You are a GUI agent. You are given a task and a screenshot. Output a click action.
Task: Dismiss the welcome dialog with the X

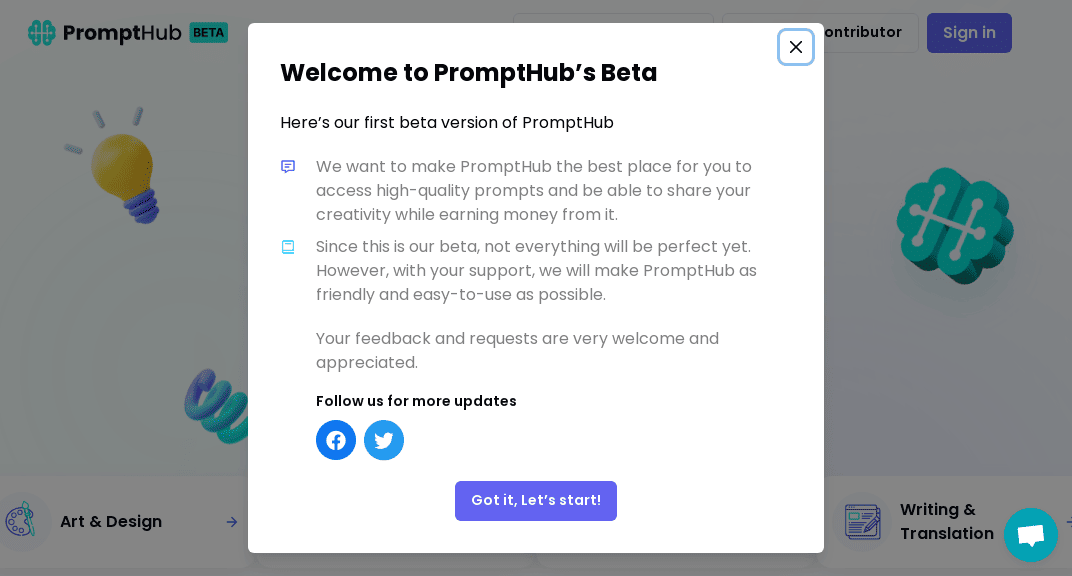click(796, 47)
